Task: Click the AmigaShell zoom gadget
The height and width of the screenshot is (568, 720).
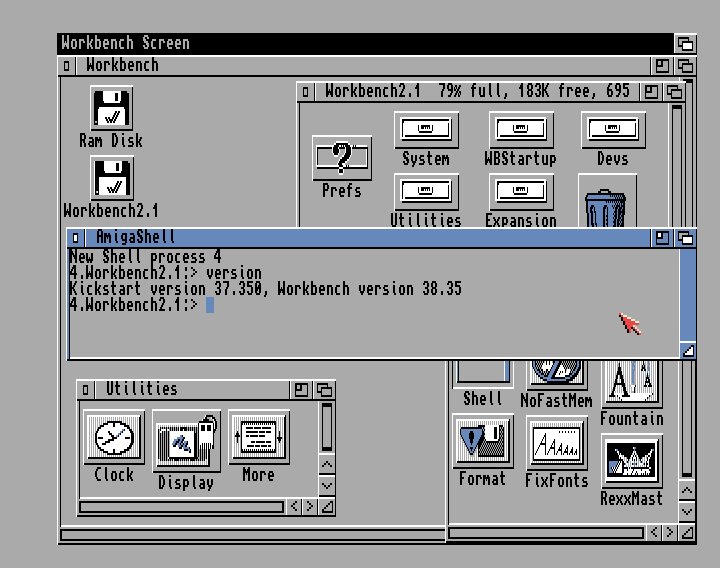Action: 662,238
